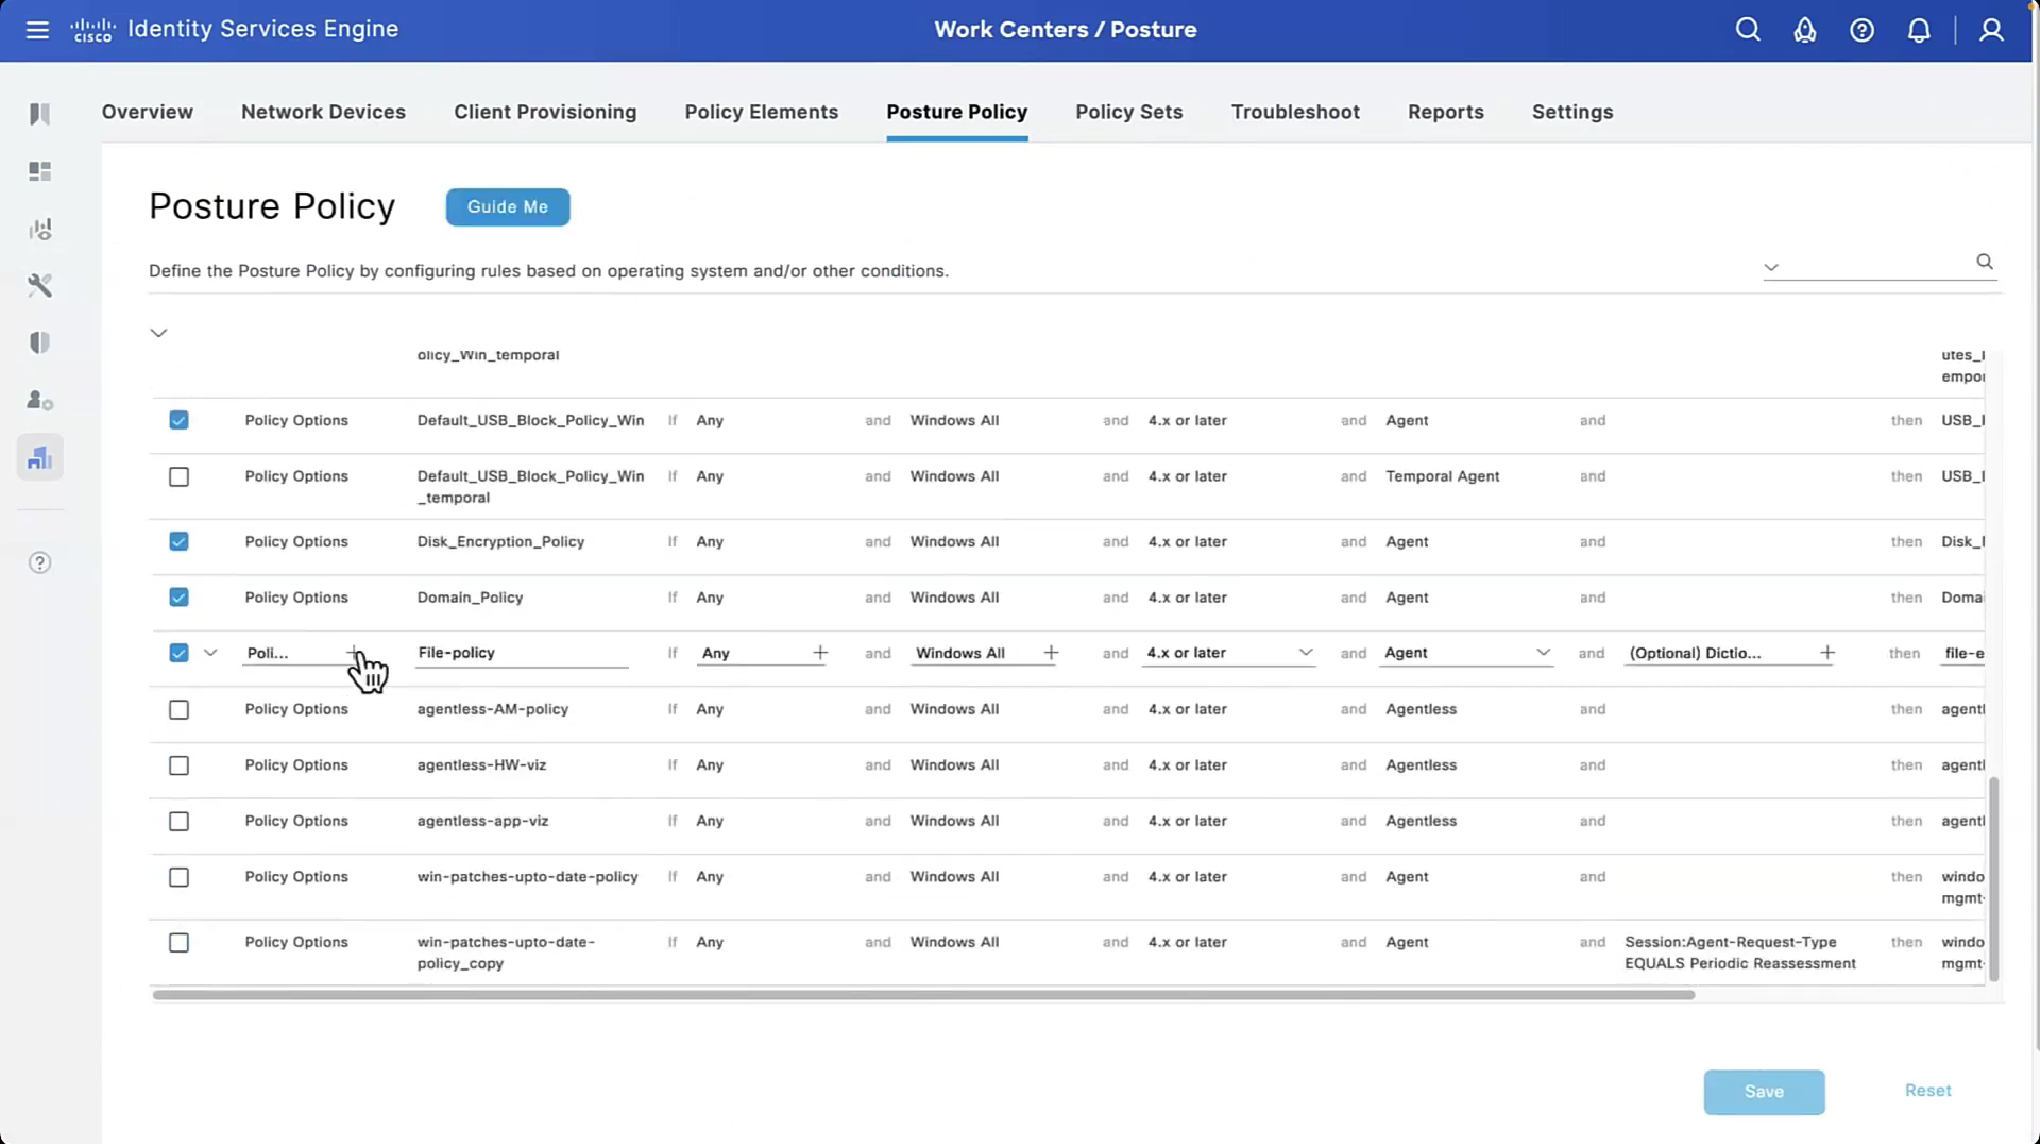Switch to the Policy Elements tab

pos(761,112)
